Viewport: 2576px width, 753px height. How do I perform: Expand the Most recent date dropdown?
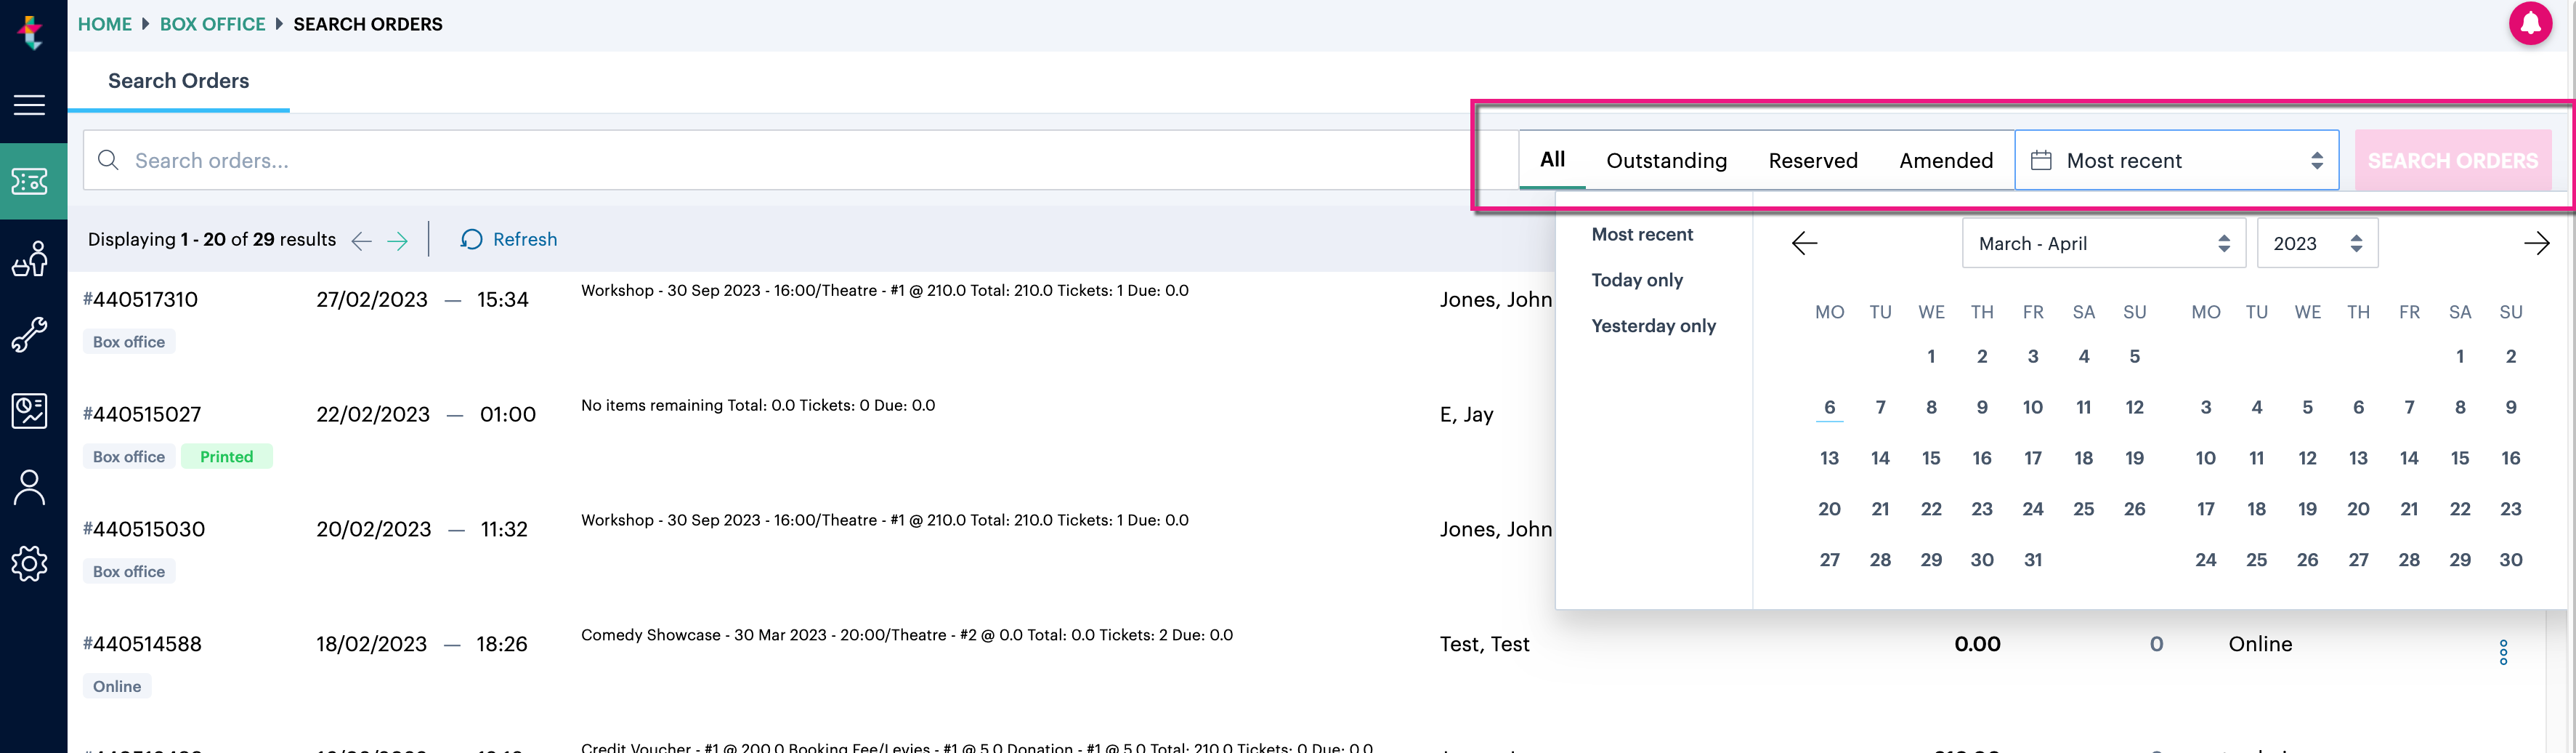2176,160
